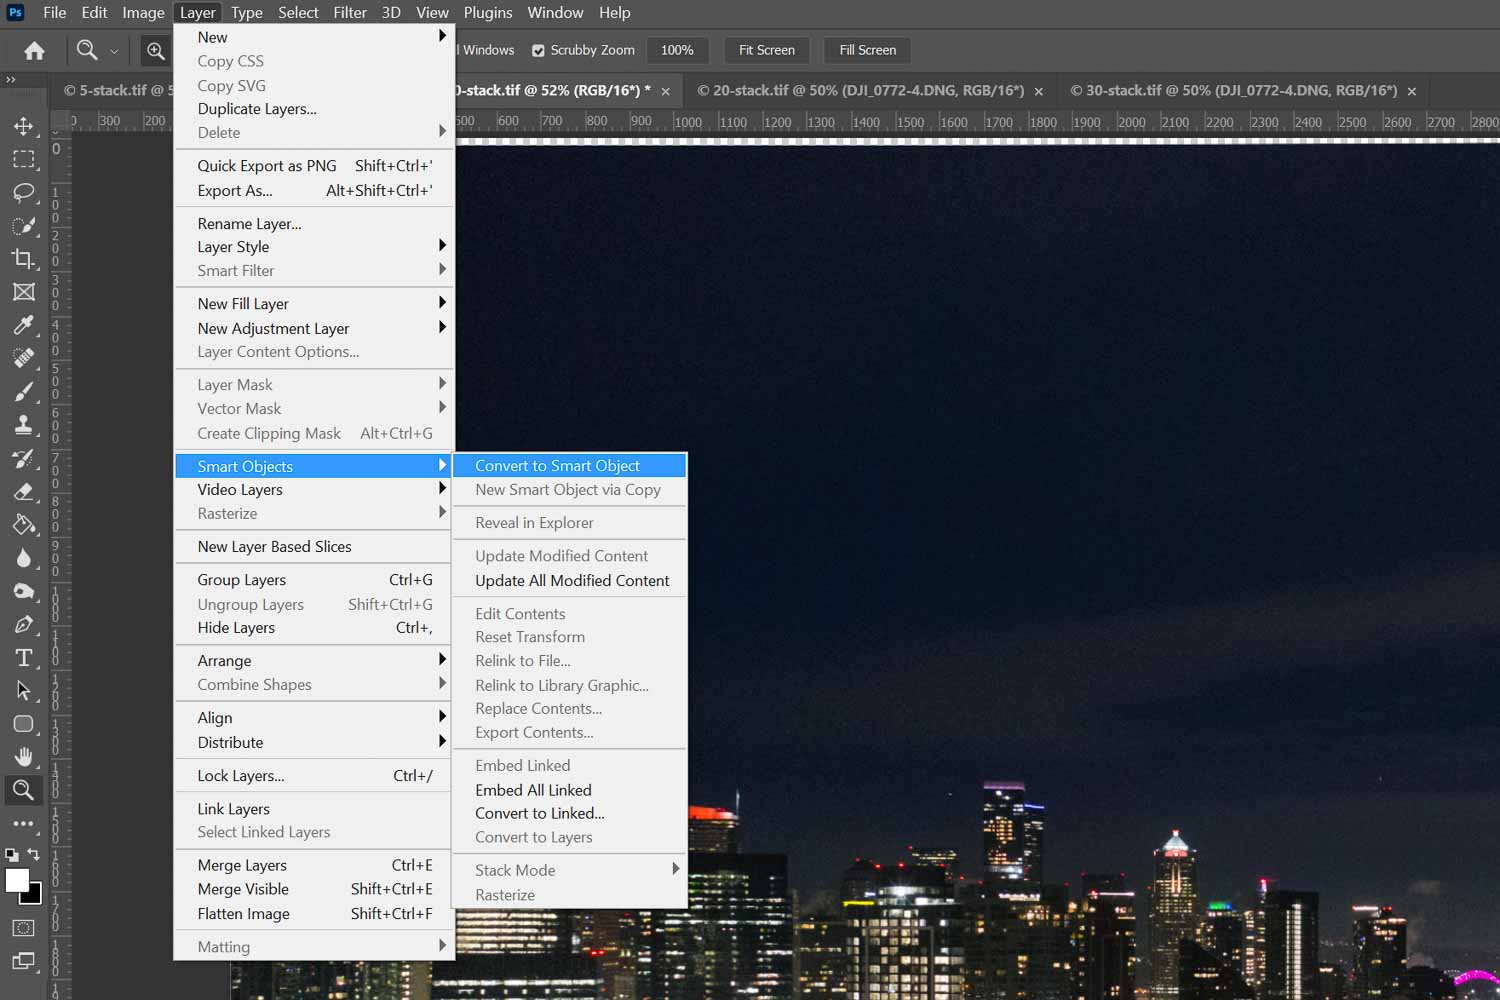Switch to the 30-stack.tif tab

1234,90
